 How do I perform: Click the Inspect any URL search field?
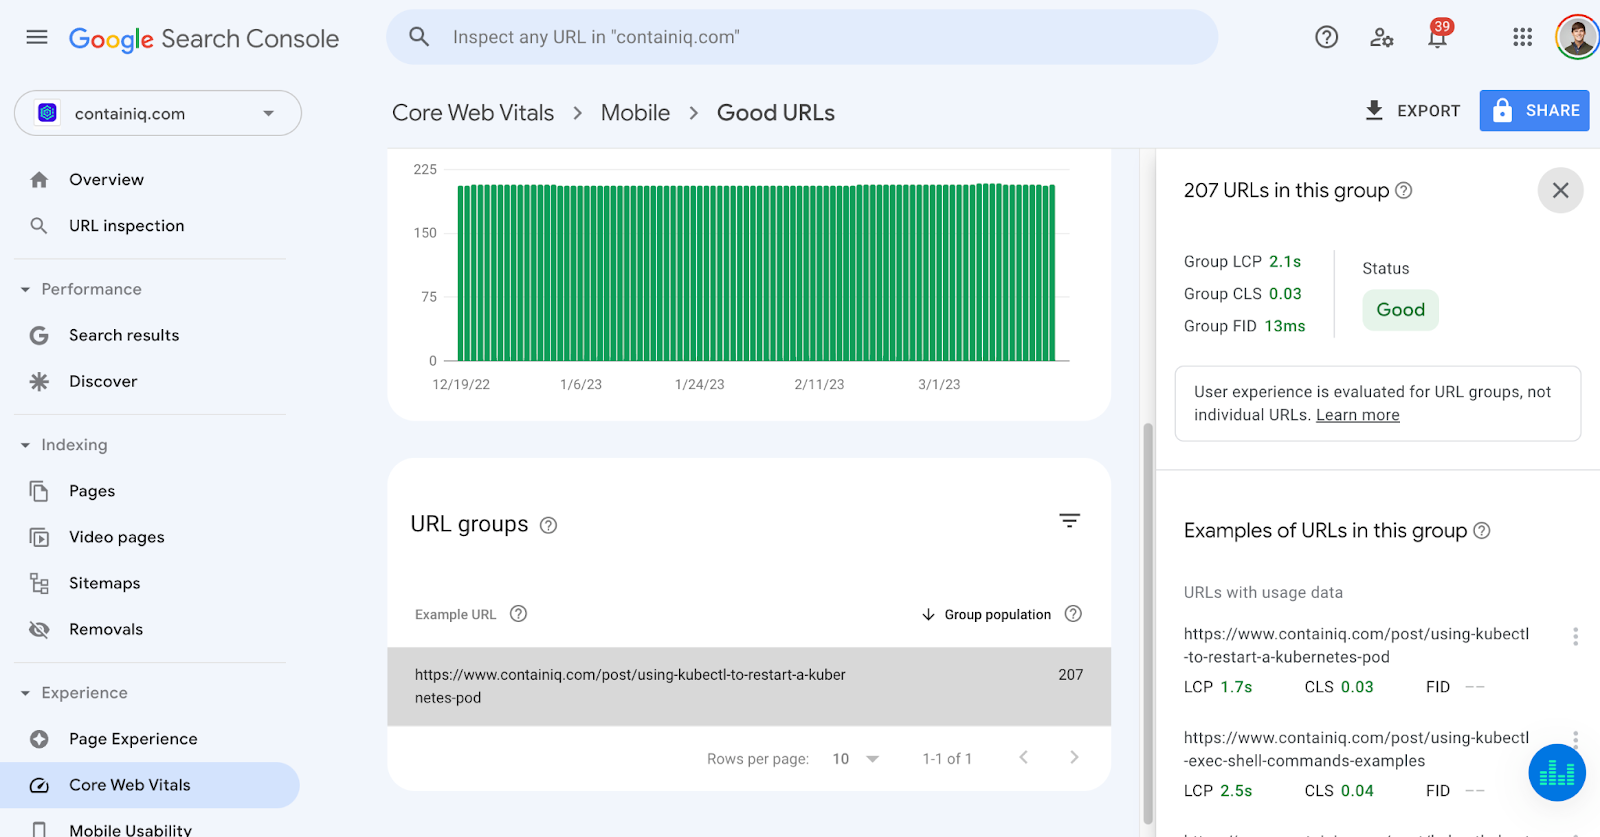[802, 37]
